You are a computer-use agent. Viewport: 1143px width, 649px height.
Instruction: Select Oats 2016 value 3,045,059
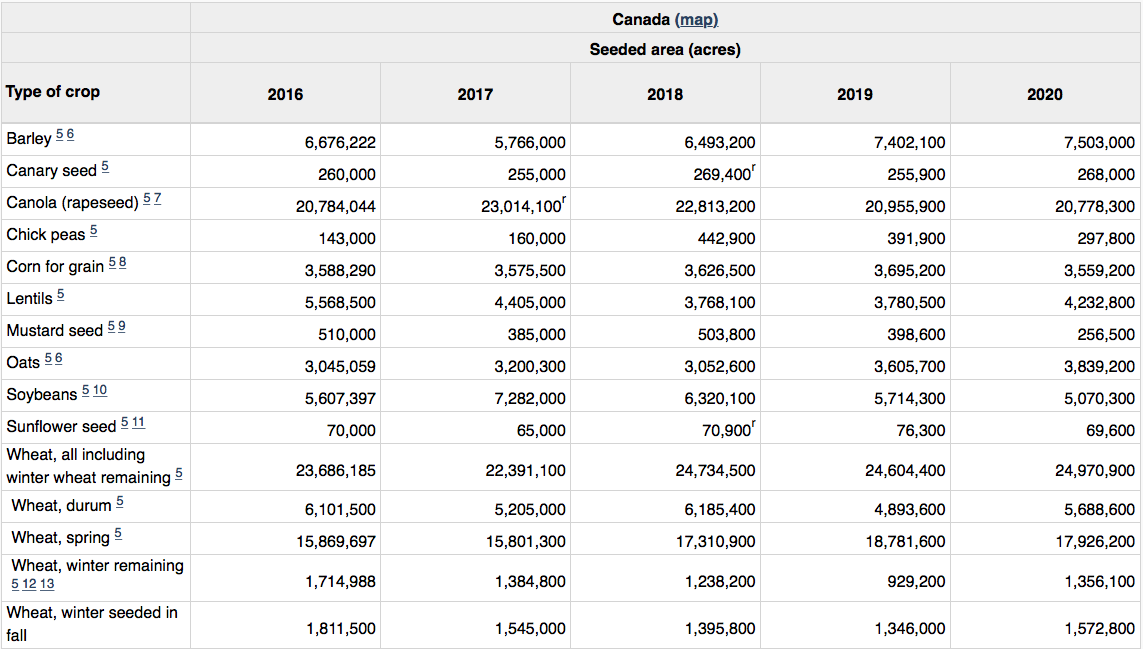tap(340, 367)
